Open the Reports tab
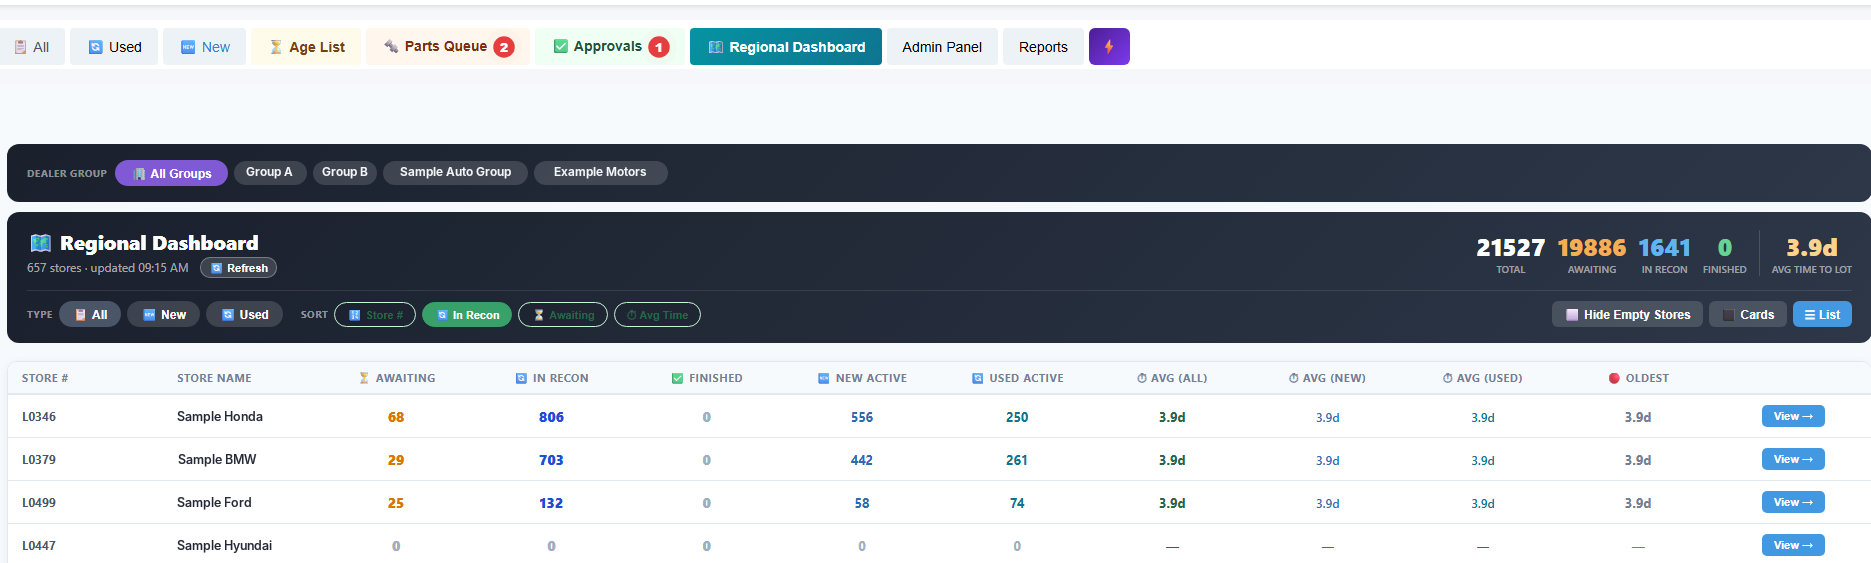 coord(1043,47)
